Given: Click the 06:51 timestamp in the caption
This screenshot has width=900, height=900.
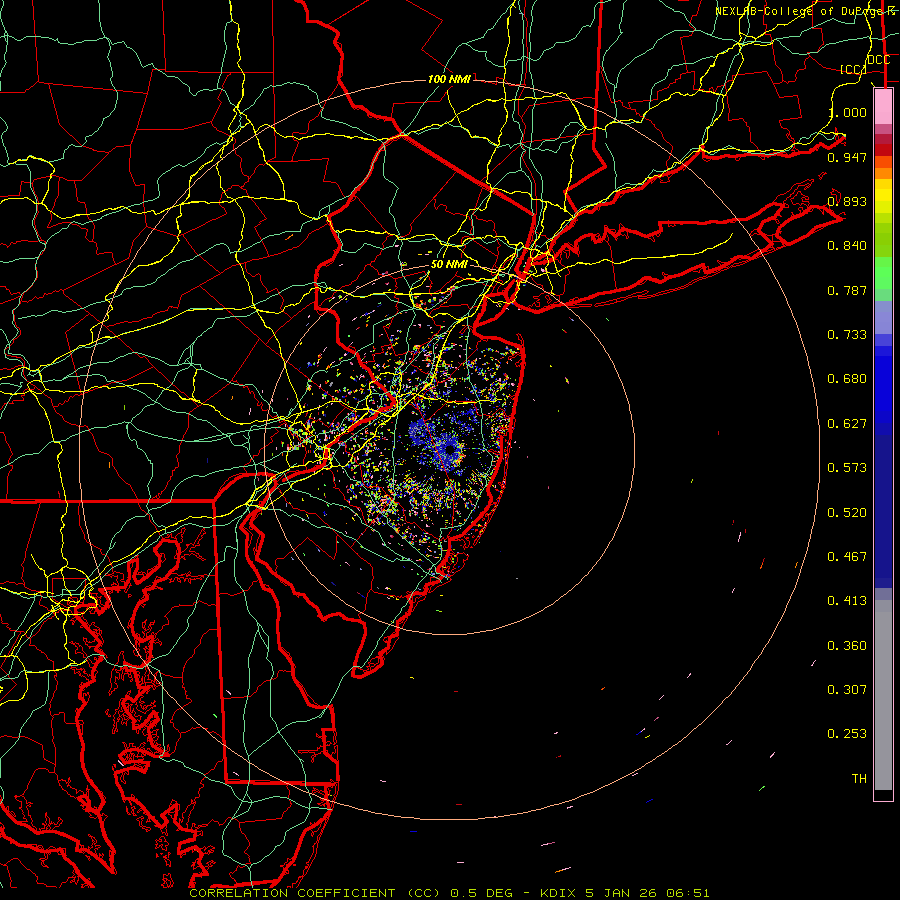Looking at the screenshot, I should tap(688, 893).
